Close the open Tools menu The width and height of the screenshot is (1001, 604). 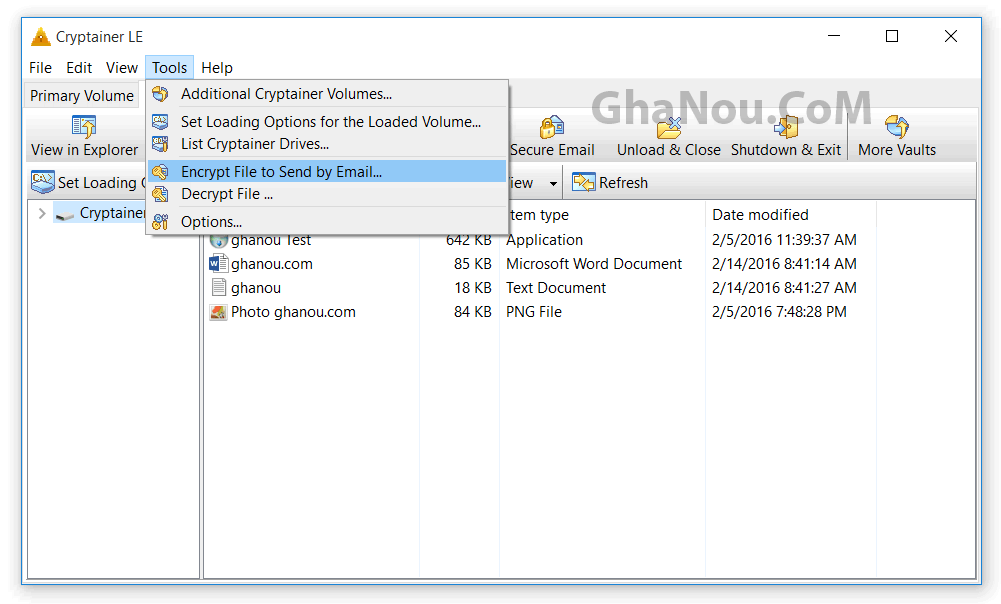tap(169, 68)
